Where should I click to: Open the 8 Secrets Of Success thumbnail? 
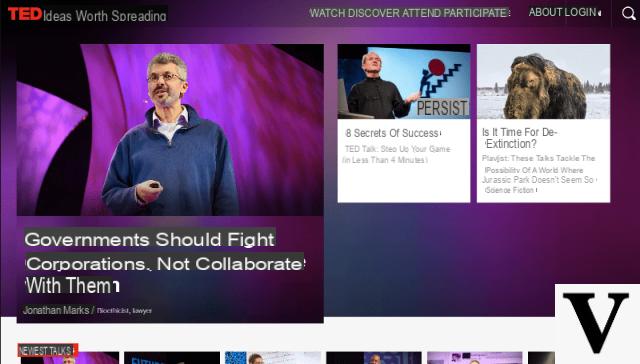point(404,82)
